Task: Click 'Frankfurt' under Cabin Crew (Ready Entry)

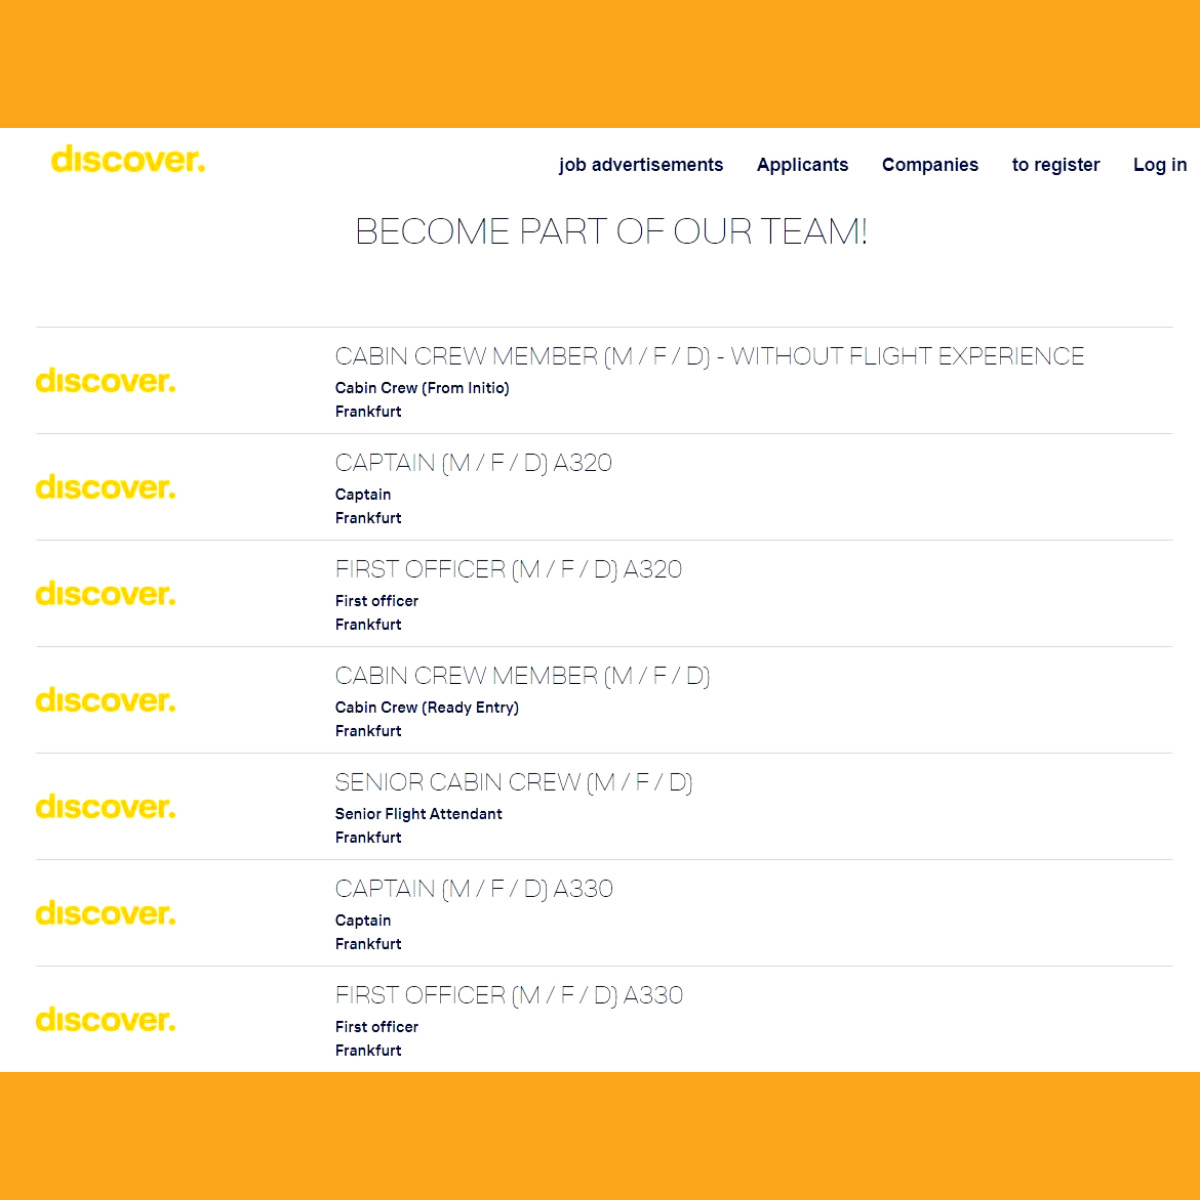Action: pyautogui.click(x=368, y=731)
